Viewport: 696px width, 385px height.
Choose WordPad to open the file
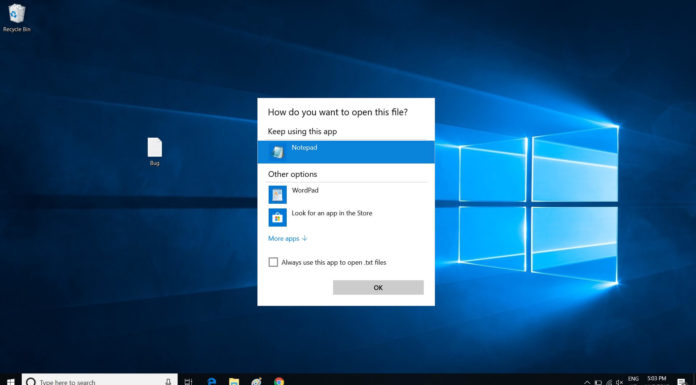coord(346,194)
